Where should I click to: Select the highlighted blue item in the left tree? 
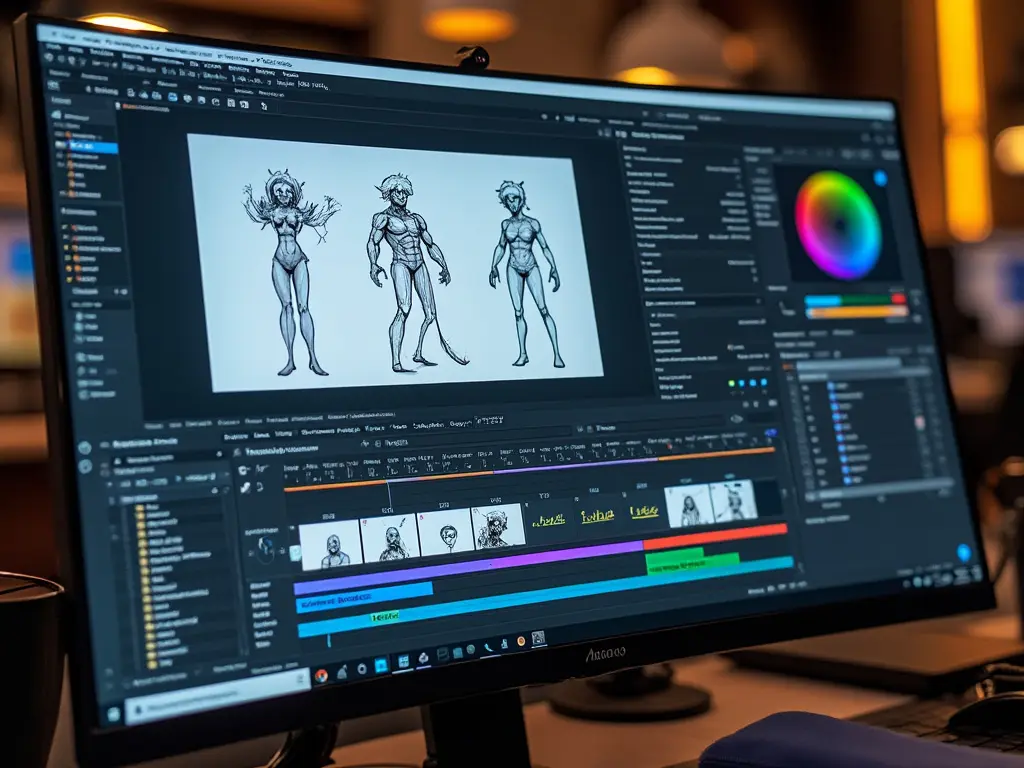pyautogui.click(x=88, y=148)
